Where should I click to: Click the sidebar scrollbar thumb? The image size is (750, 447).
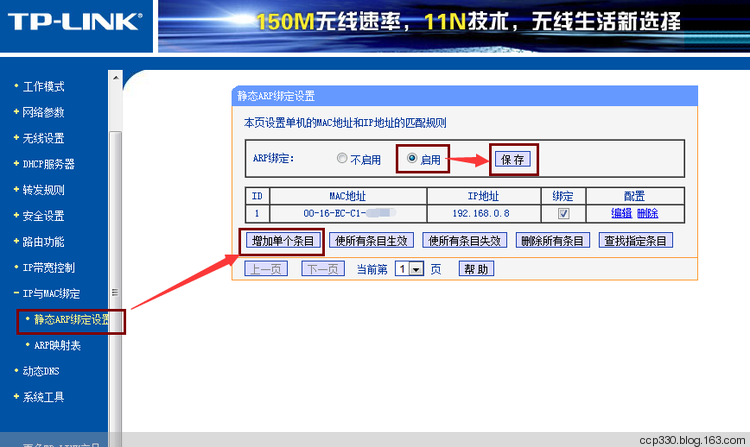click(x=115, y=287)
